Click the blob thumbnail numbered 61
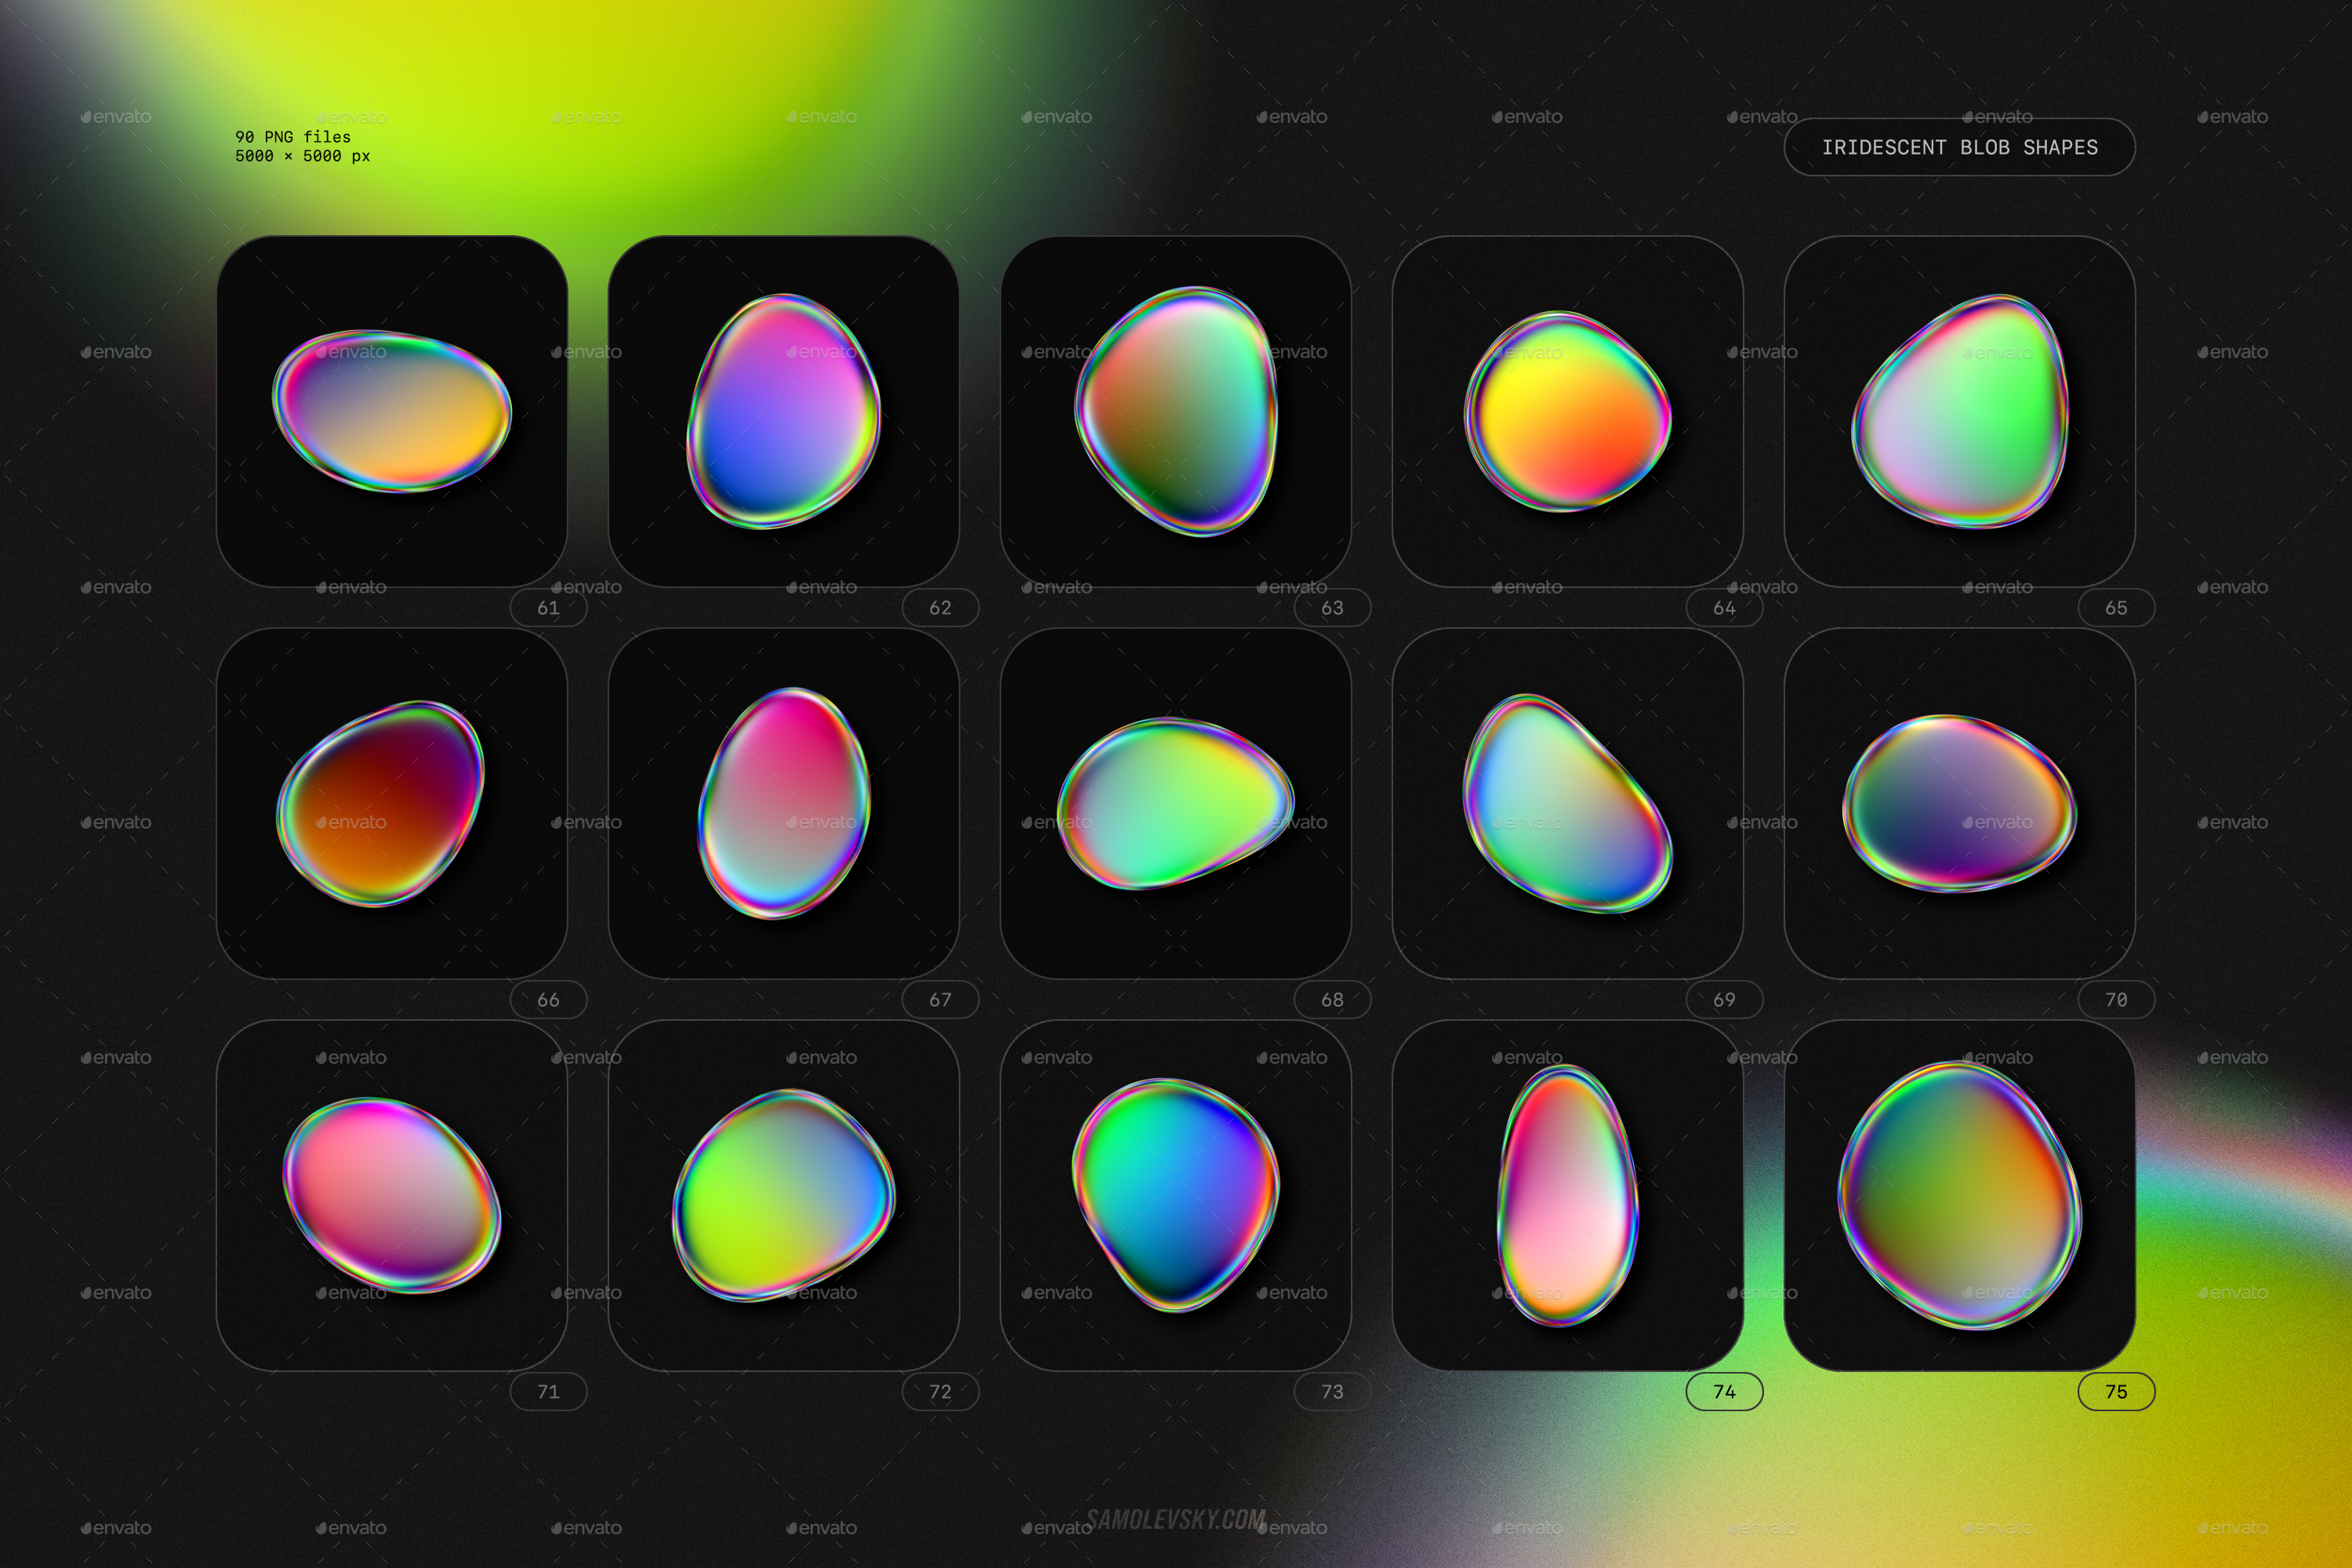This screenshot has width=2352, height=1568. coord(392,411)
